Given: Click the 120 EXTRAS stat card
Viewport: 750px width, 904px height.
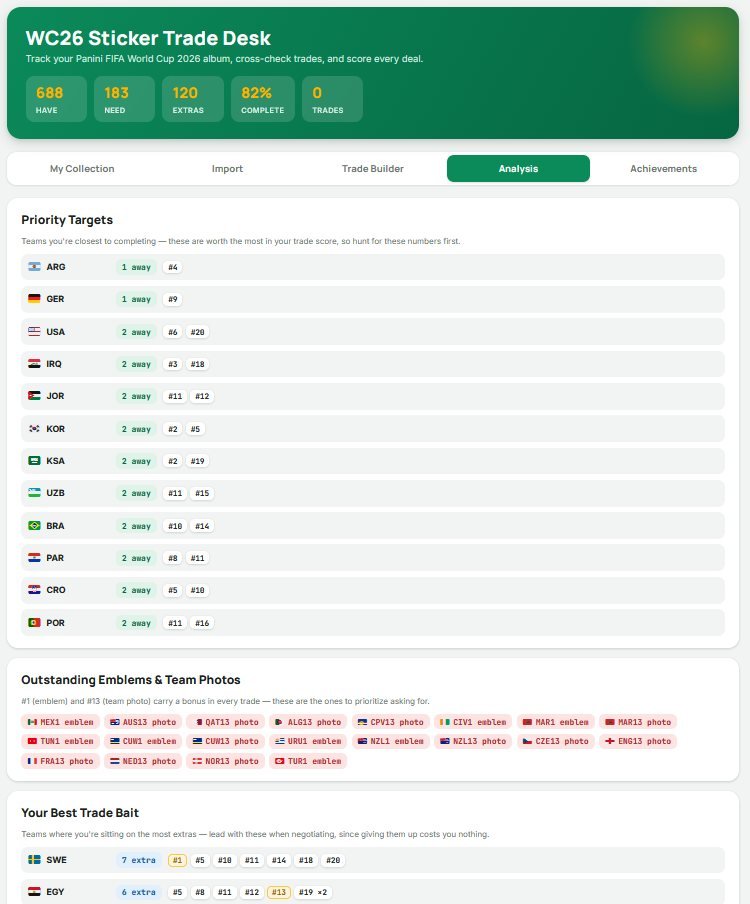Looking at the screenshot, I should pos(193,99).
